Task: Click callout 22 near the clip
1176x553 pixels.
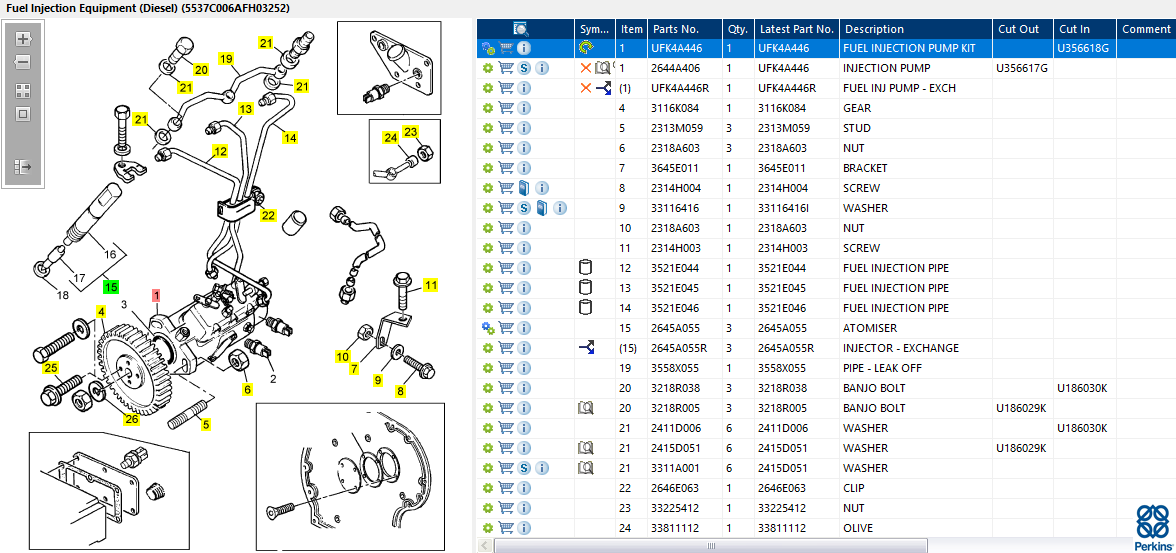Action: coord(268,216)
